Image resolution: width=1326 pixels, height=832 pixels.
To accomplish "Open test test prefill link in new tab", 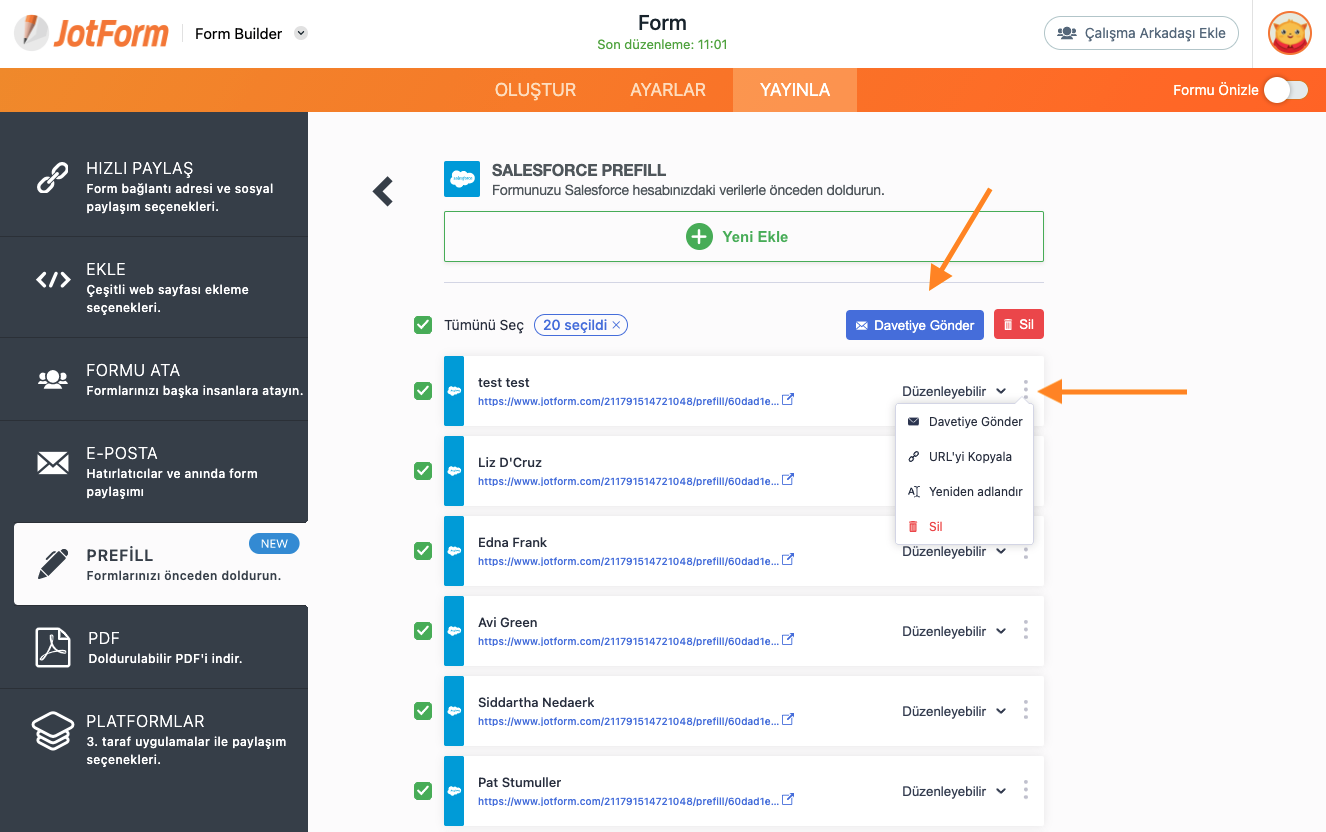I will 788,400.
